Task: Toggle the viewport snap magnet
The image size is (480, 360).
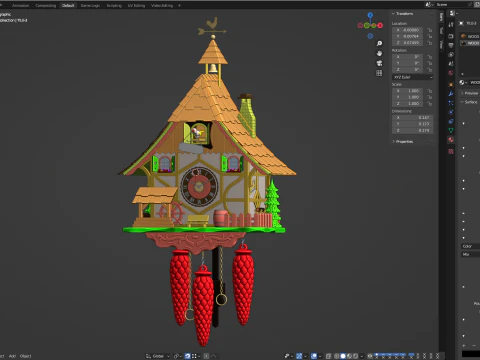Action: (x=187, y=356)
